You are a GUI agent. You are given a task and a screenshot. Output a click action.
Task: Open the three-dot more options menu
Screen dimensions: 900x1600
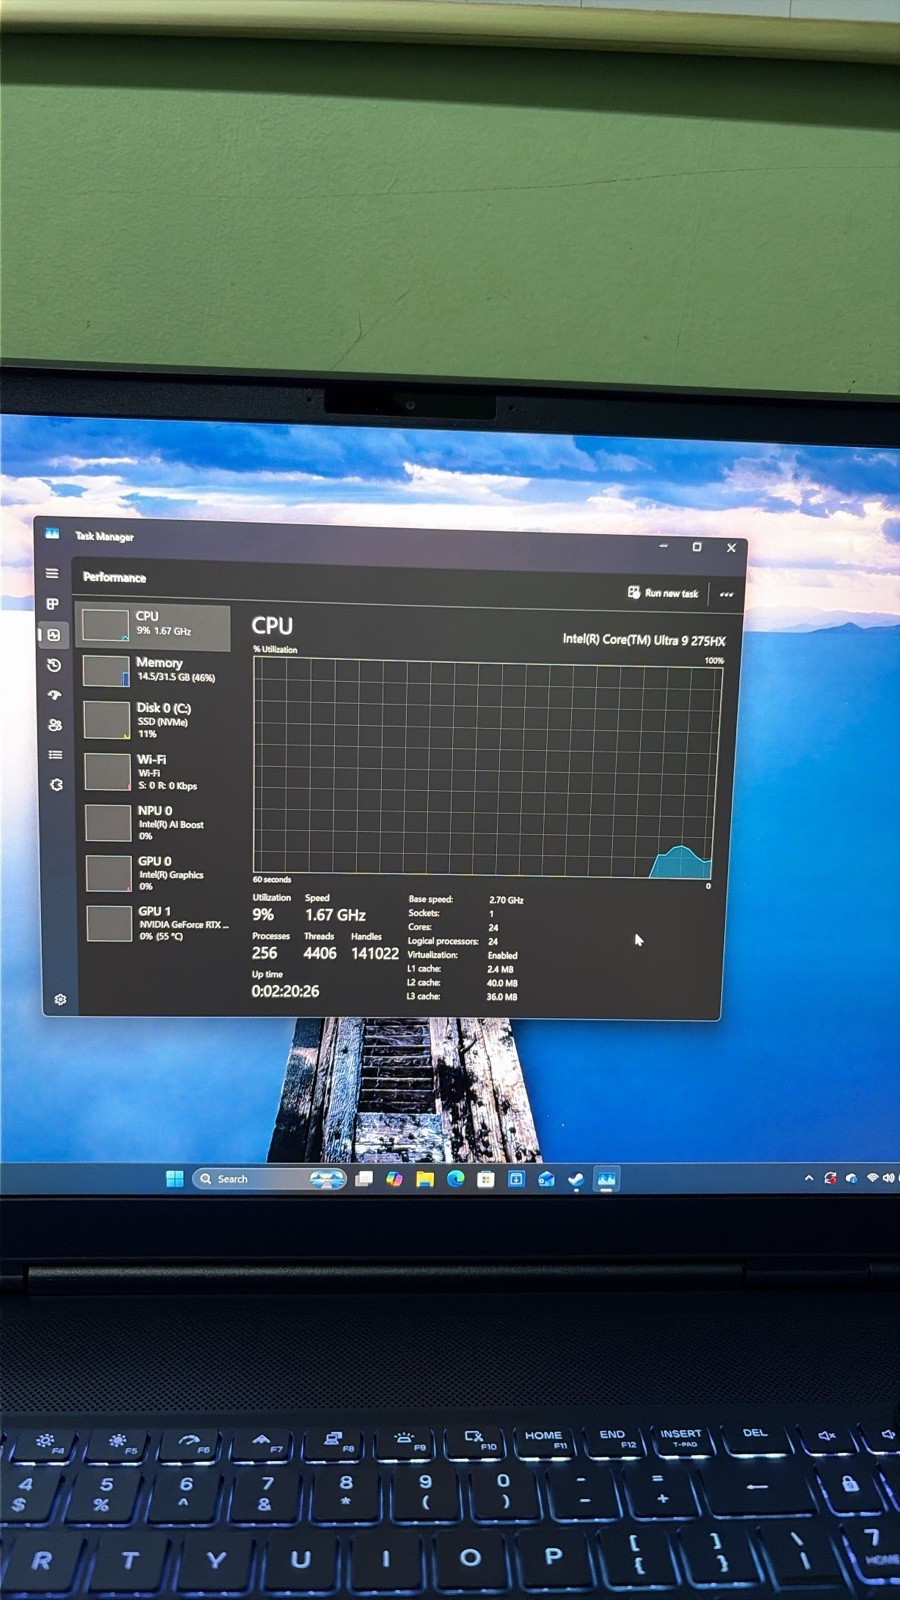(726, 594)
